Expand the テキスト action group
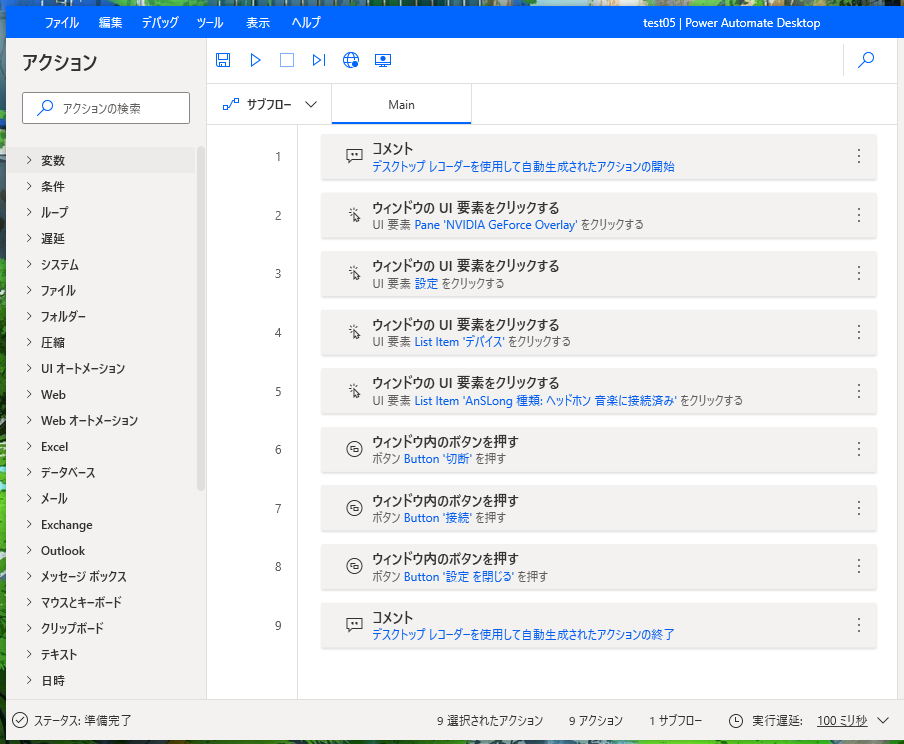 pos(29,654)
